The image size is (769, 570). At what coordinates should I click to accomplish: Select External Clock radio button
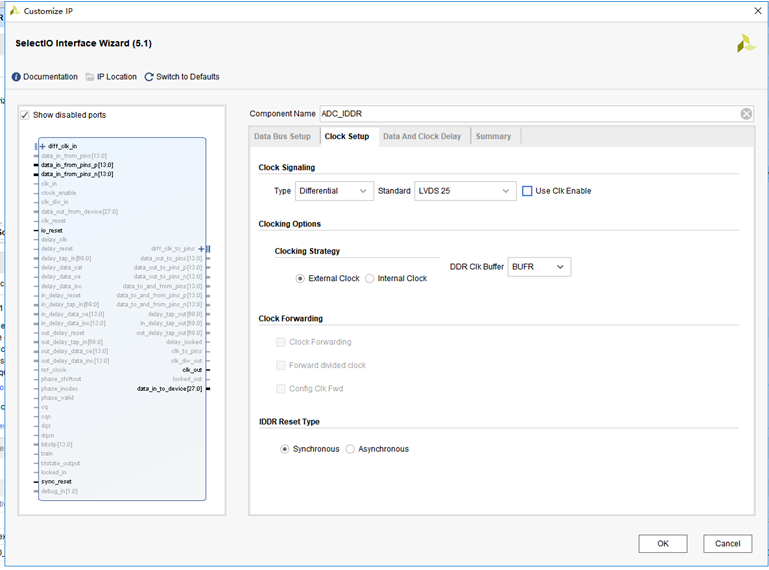[300, 279]
